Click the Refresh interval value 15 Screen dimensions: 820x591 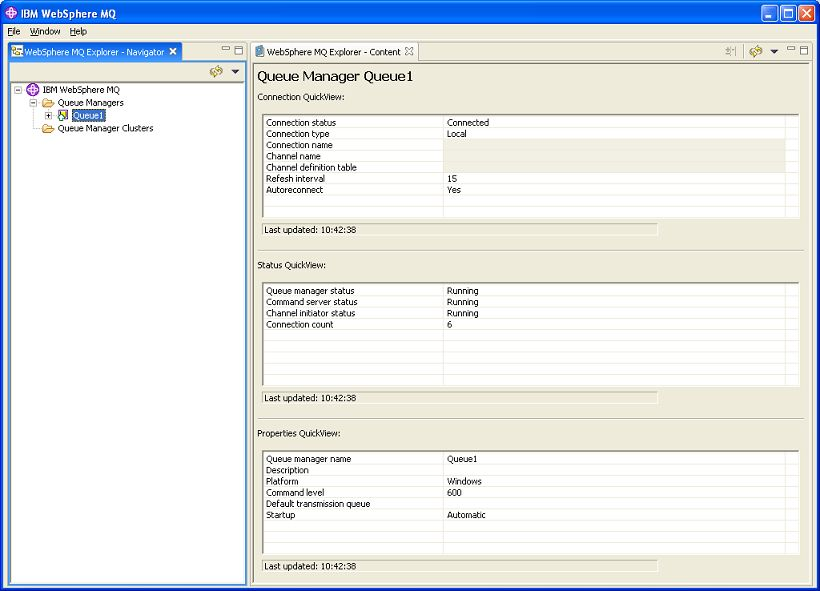452,179
